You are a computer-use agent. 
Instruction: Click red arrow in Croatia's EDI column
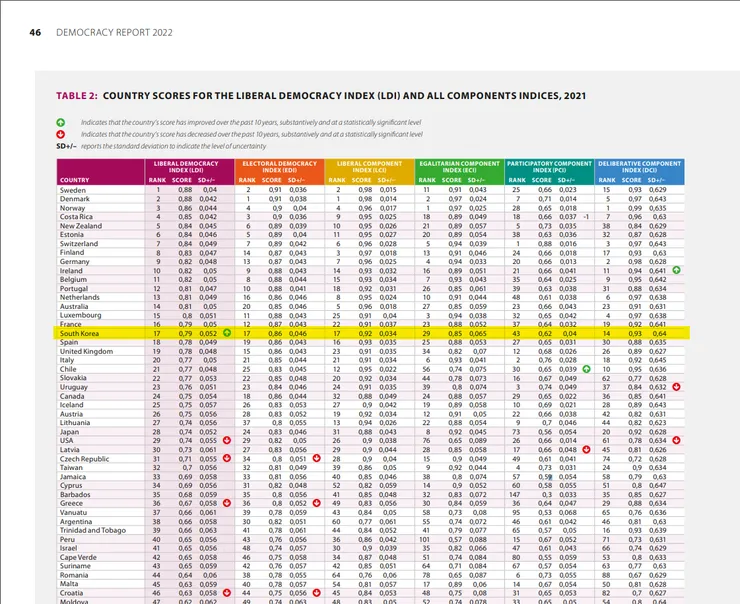click(x=317, y=593)
